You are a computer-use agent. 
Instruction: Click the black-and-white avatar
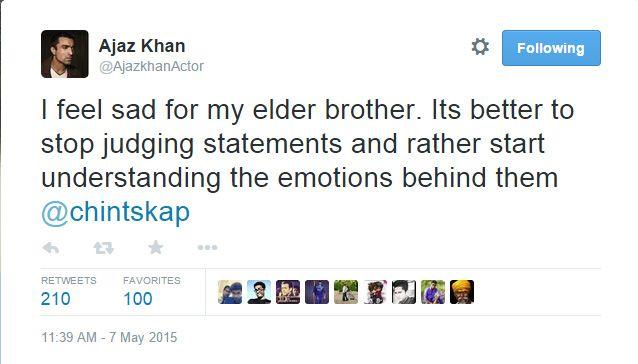click(404, 292)
